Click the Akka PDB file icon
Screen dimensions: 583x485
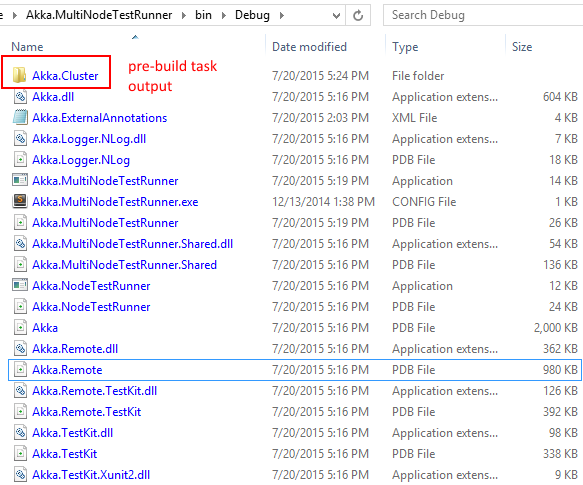click(20, 328)
